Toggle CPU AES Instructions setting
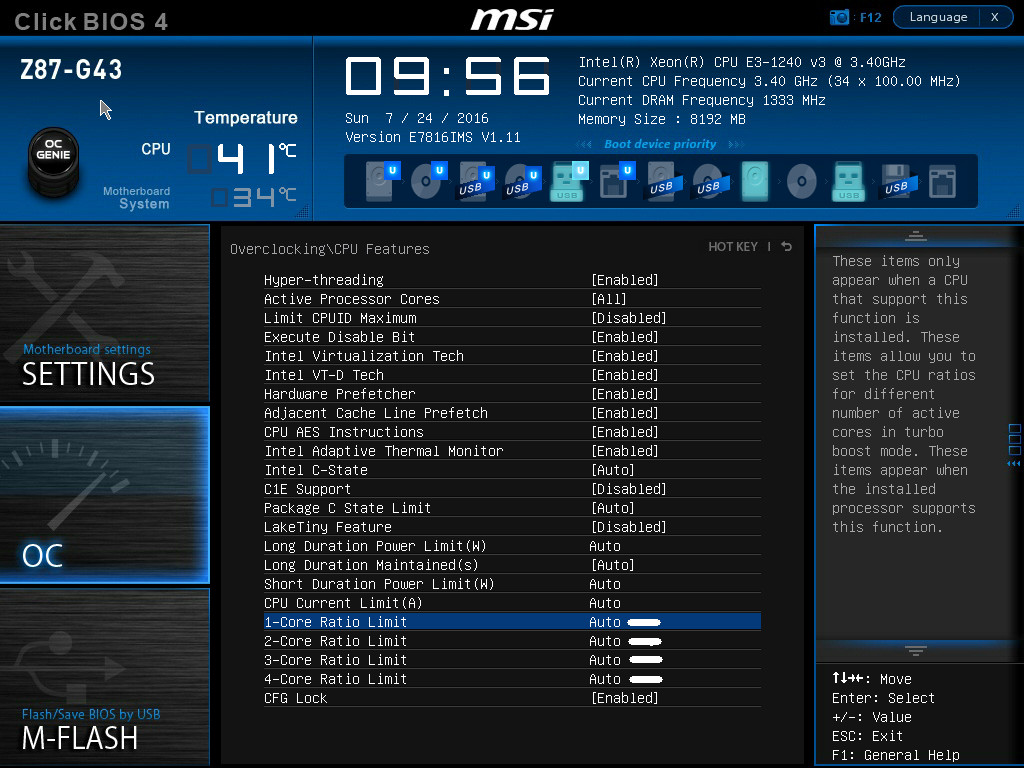1024x768 pixels. (512, 432)
